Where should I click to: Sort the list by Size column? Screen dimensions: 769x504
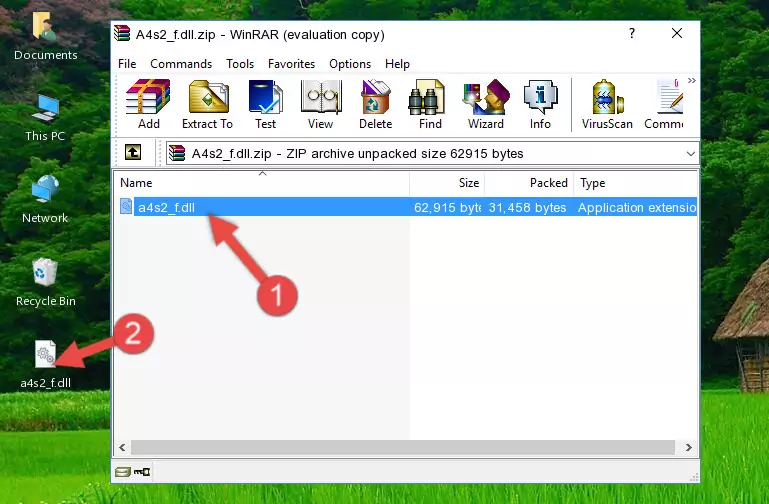pos(447,183)
